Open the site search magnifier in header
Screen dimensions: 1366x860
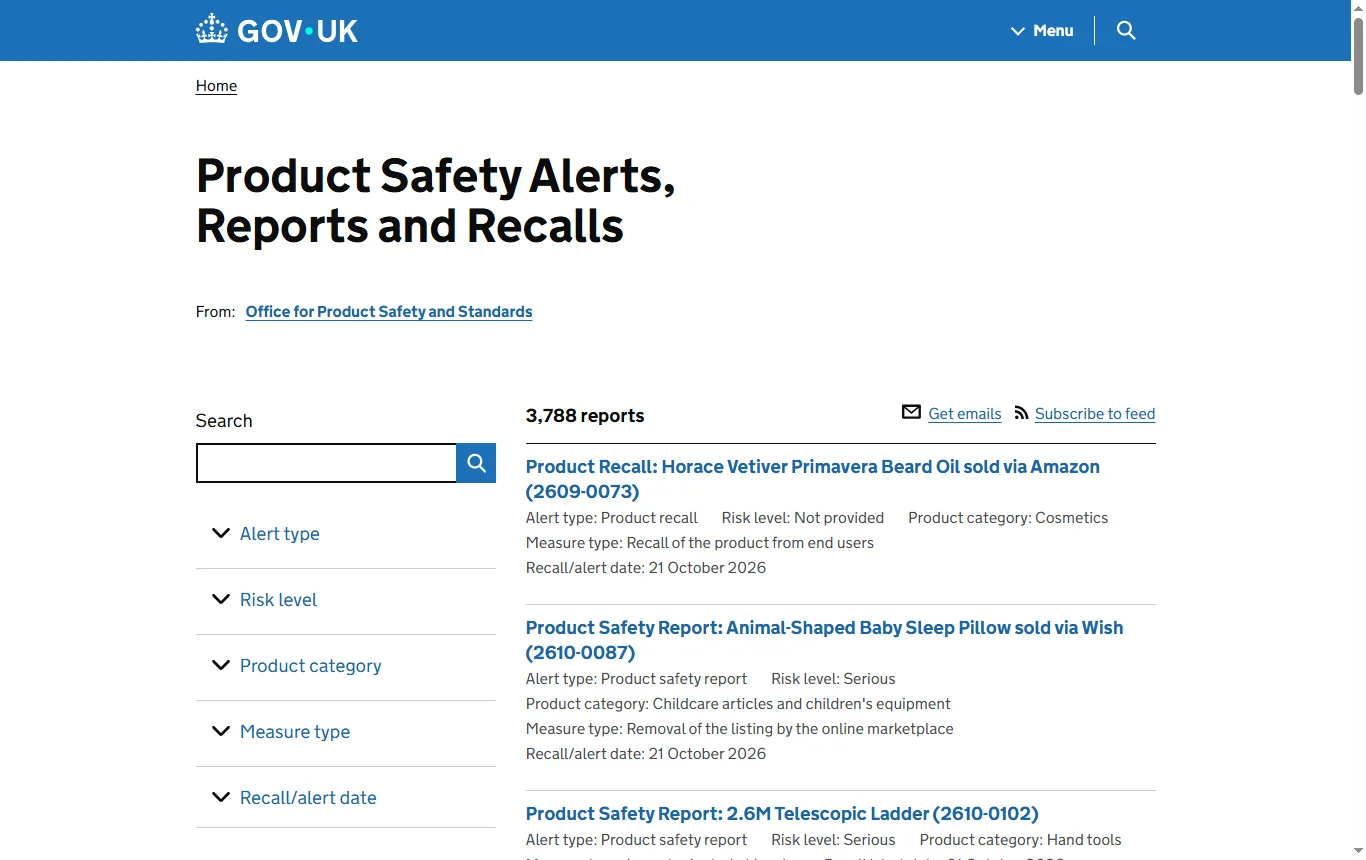tap(1126, 30)
